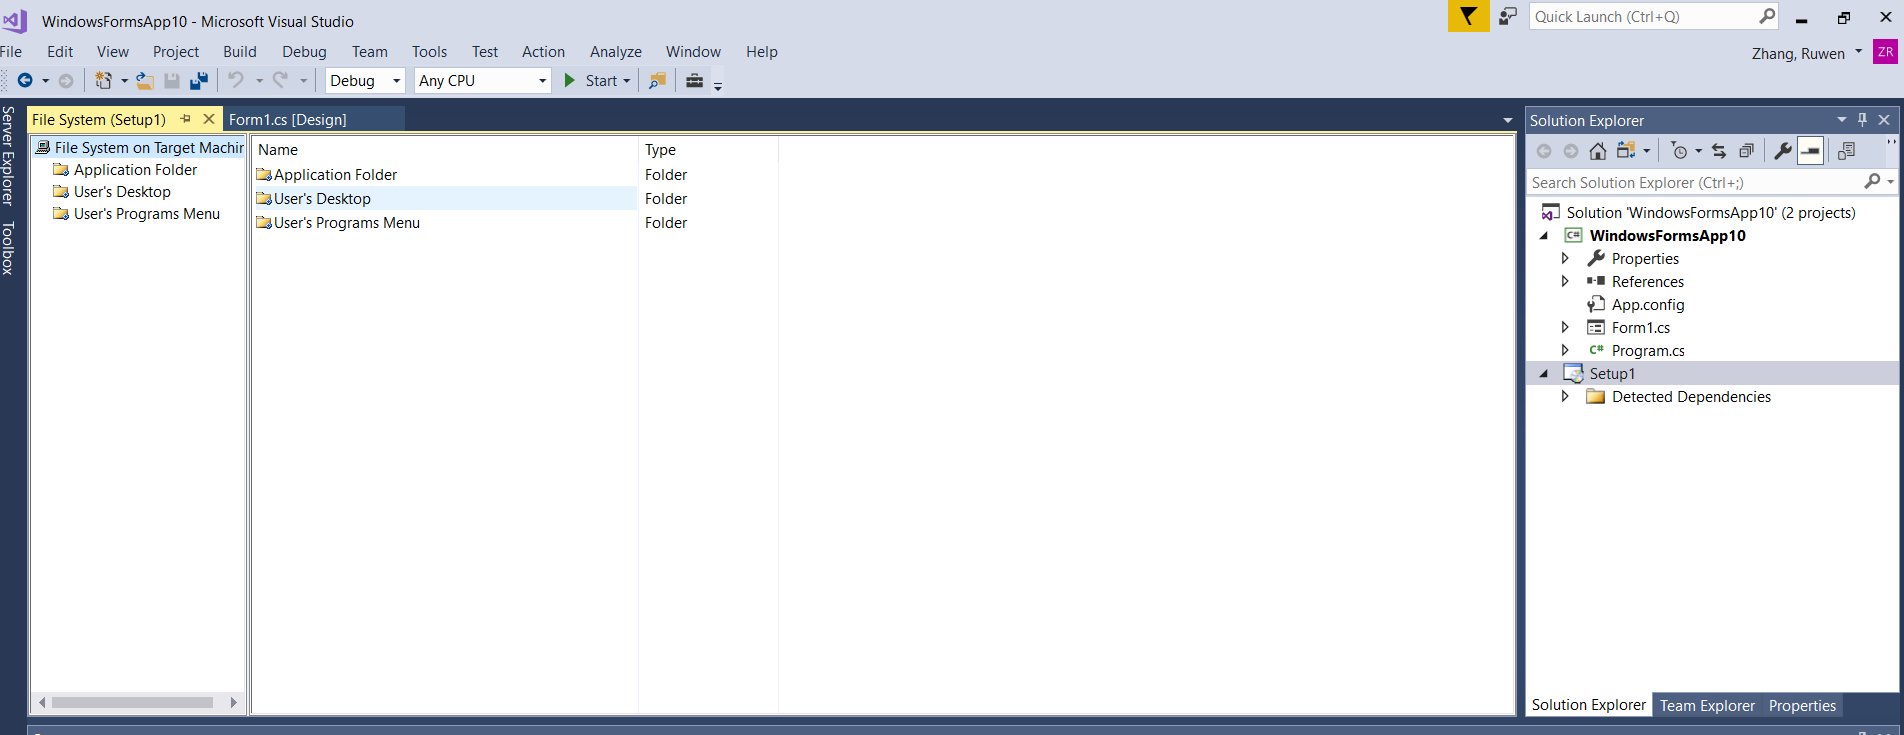Click the Solution Explorer Home icon
1904x735 pixels.
[1598, 151]
